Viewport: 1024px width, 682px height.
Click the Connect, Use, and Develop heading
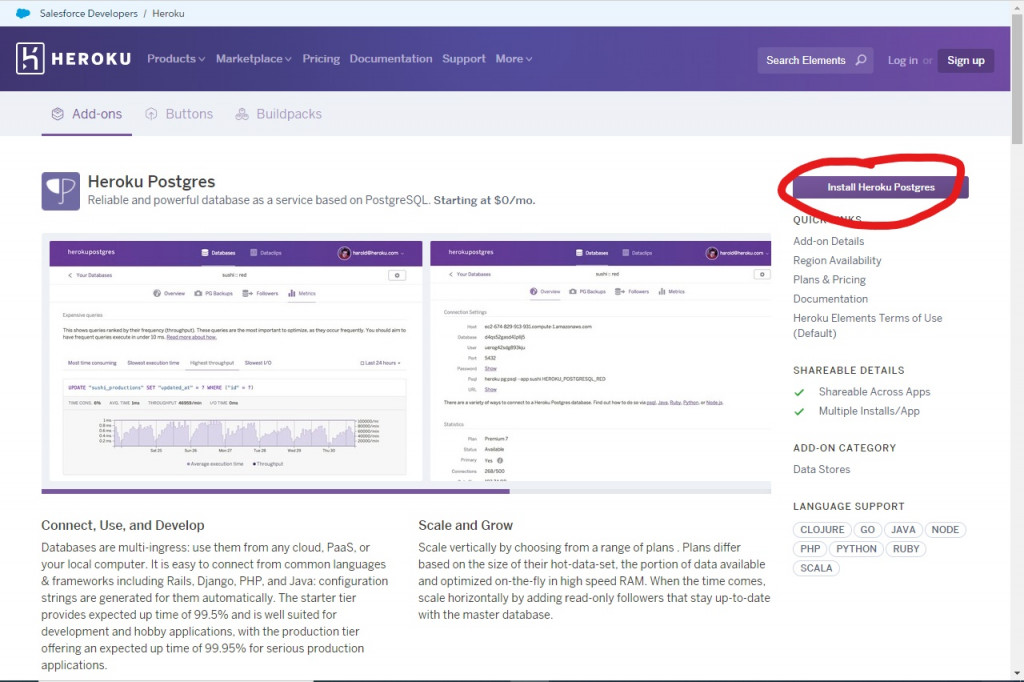pos(123,525)
